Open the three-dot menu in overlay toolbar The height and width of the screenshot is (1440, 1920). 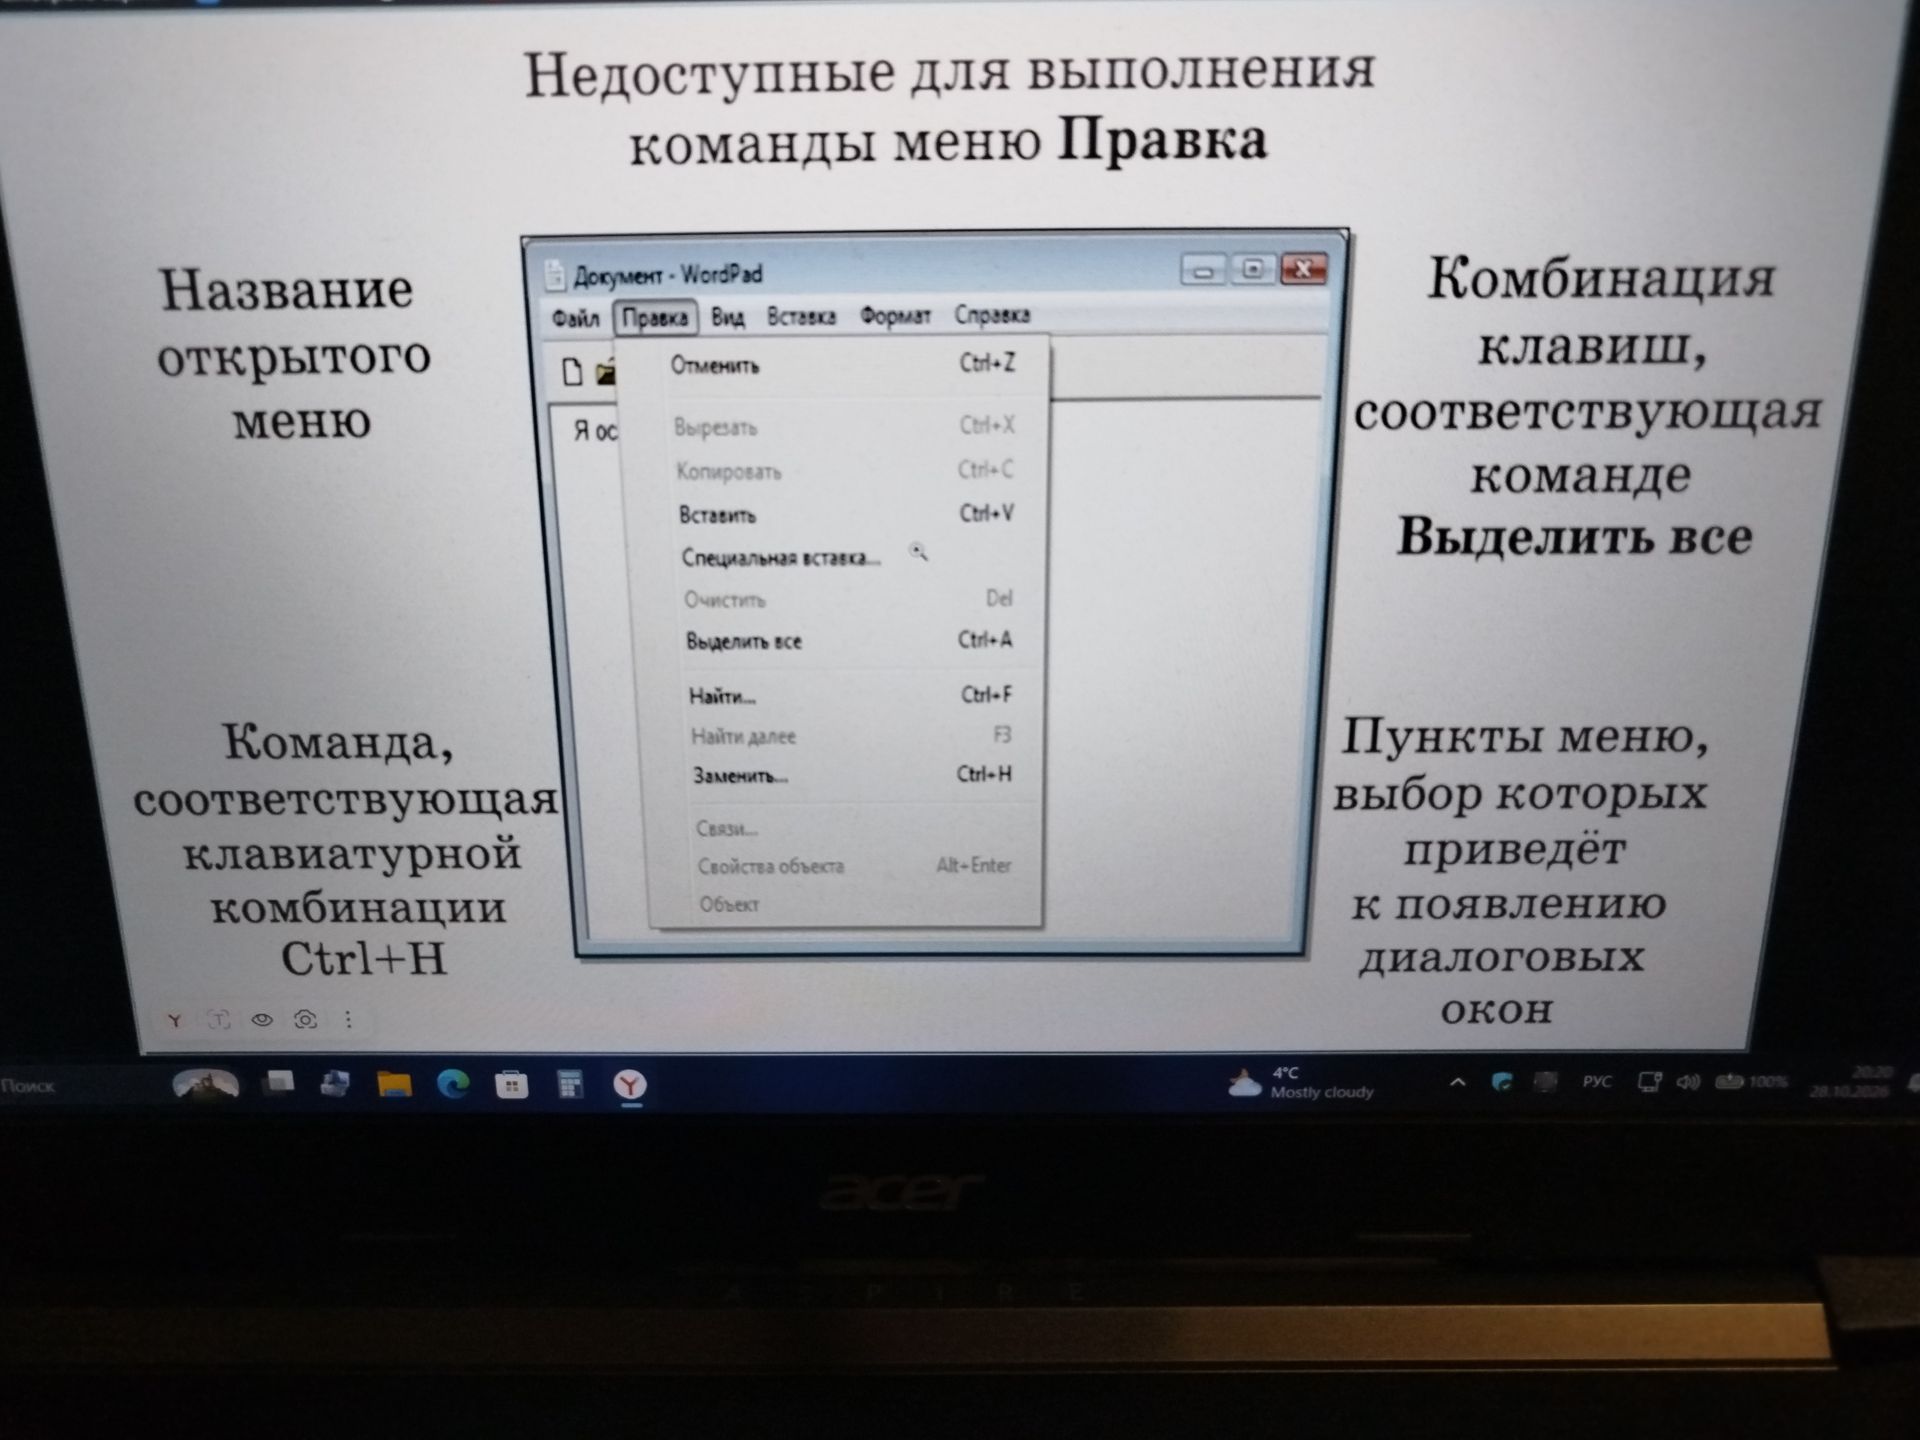(348, 1020)
